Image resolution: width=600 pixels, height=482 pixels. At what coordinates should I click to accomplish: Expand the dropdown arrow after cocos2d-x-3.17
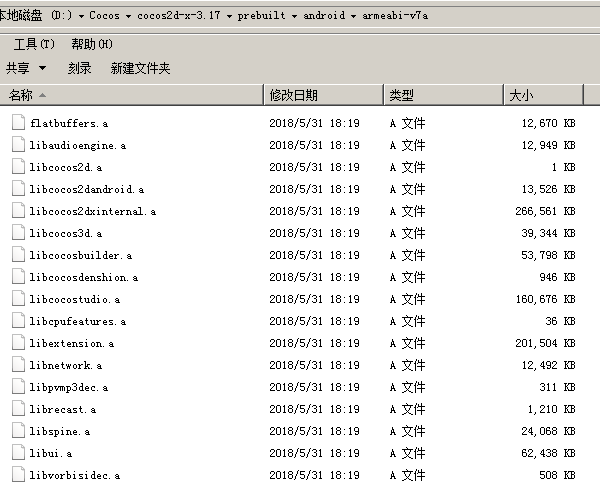click(229, 16)
